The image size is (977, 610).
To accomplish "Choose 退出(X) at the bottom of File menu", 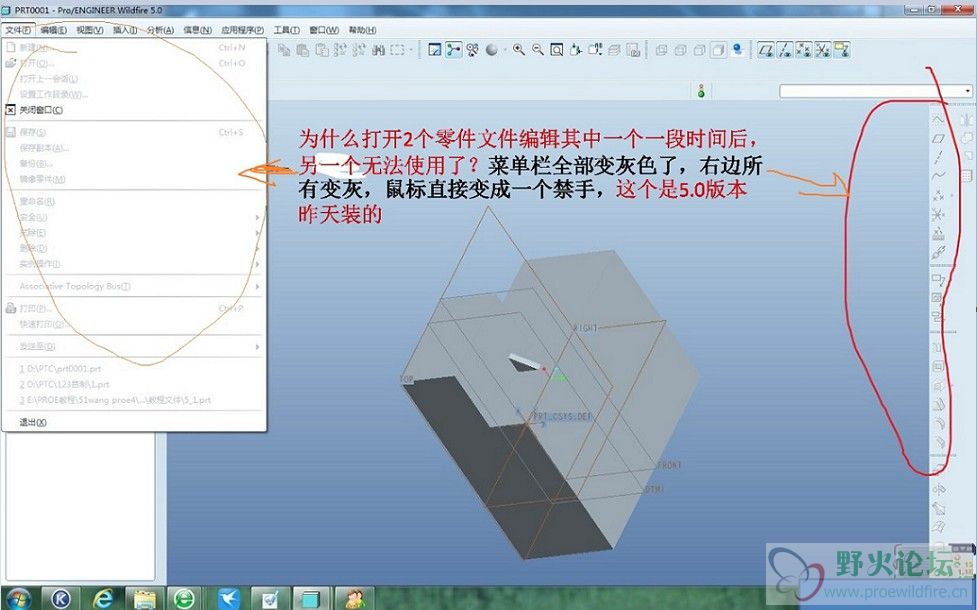I will (x=134, y=422).
